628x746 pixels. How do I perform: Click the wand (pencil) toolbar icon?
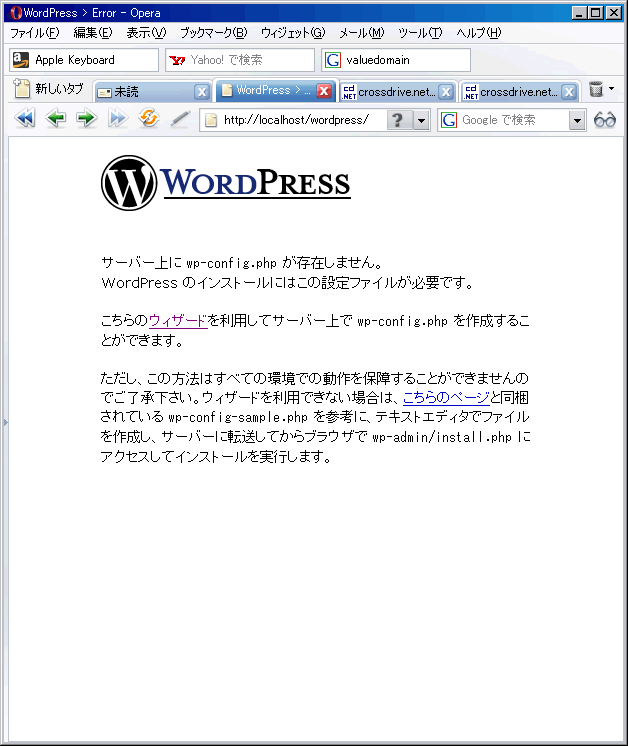tap(180, 118)
